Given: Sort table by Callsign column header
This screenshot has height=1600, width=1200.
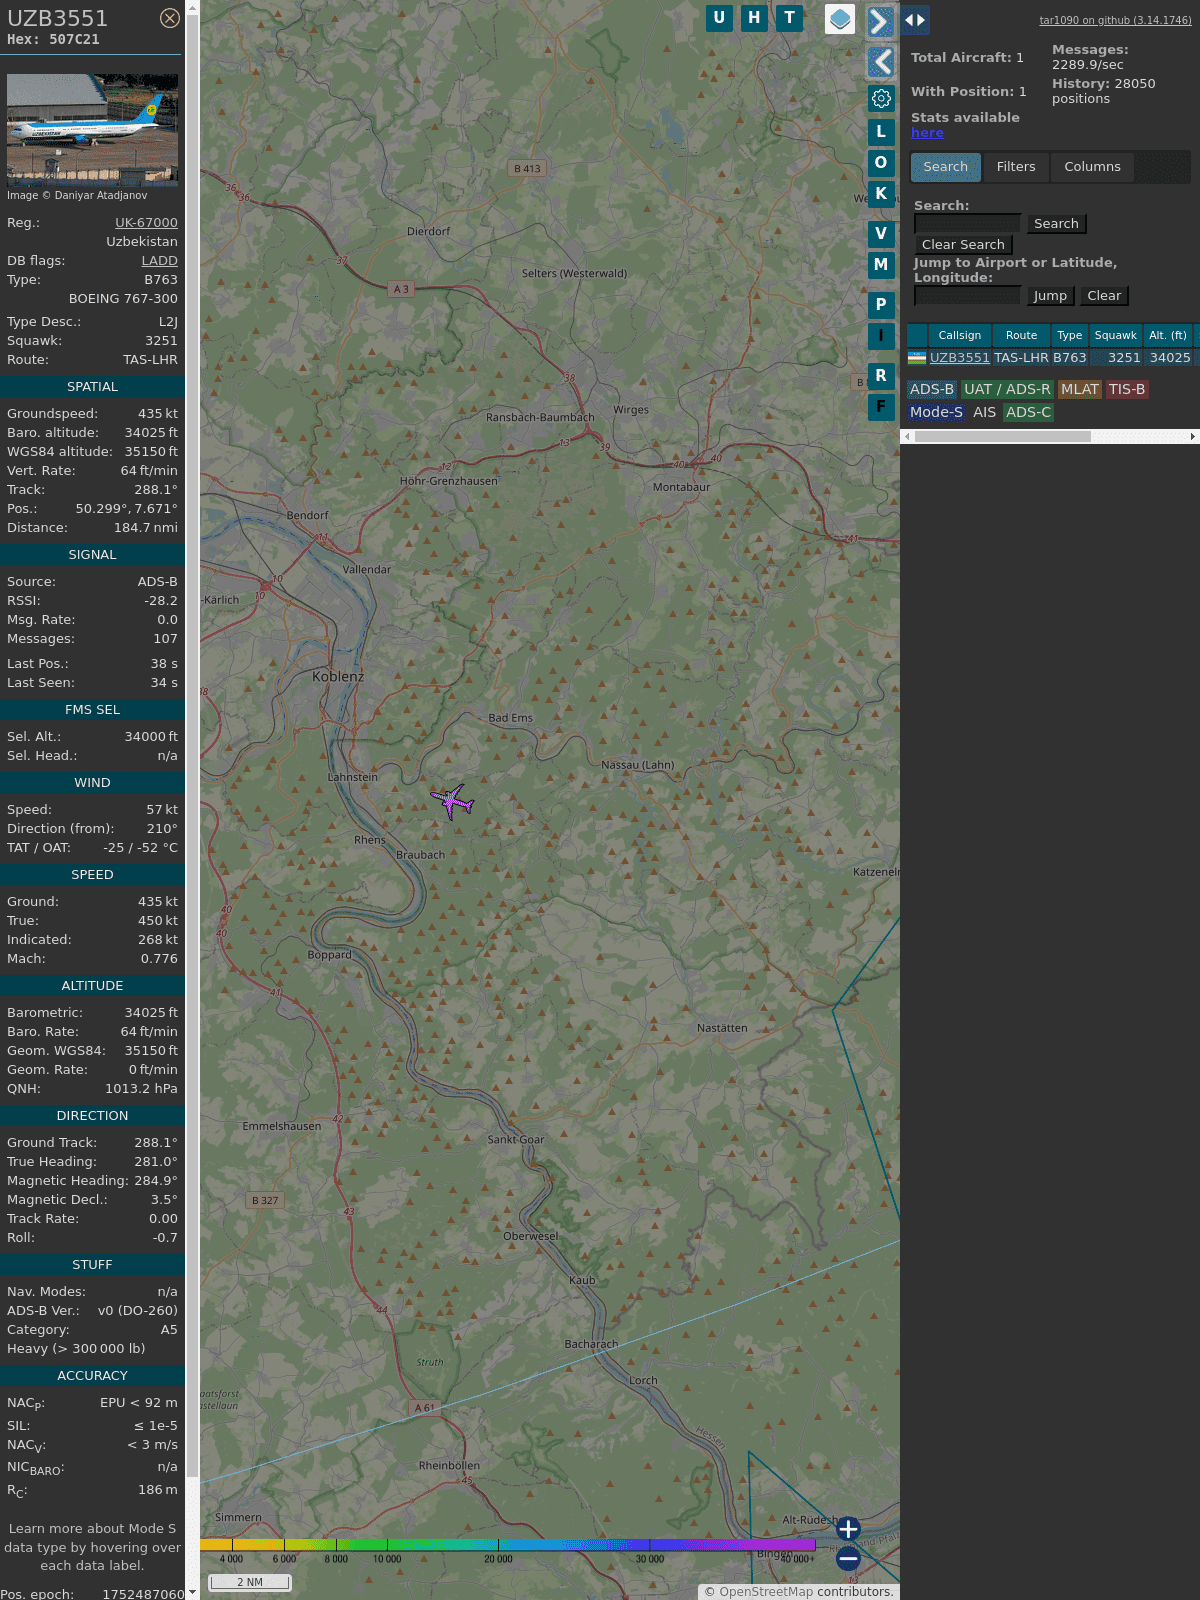Looking at the screenshot, I should (x=959, y=335).
